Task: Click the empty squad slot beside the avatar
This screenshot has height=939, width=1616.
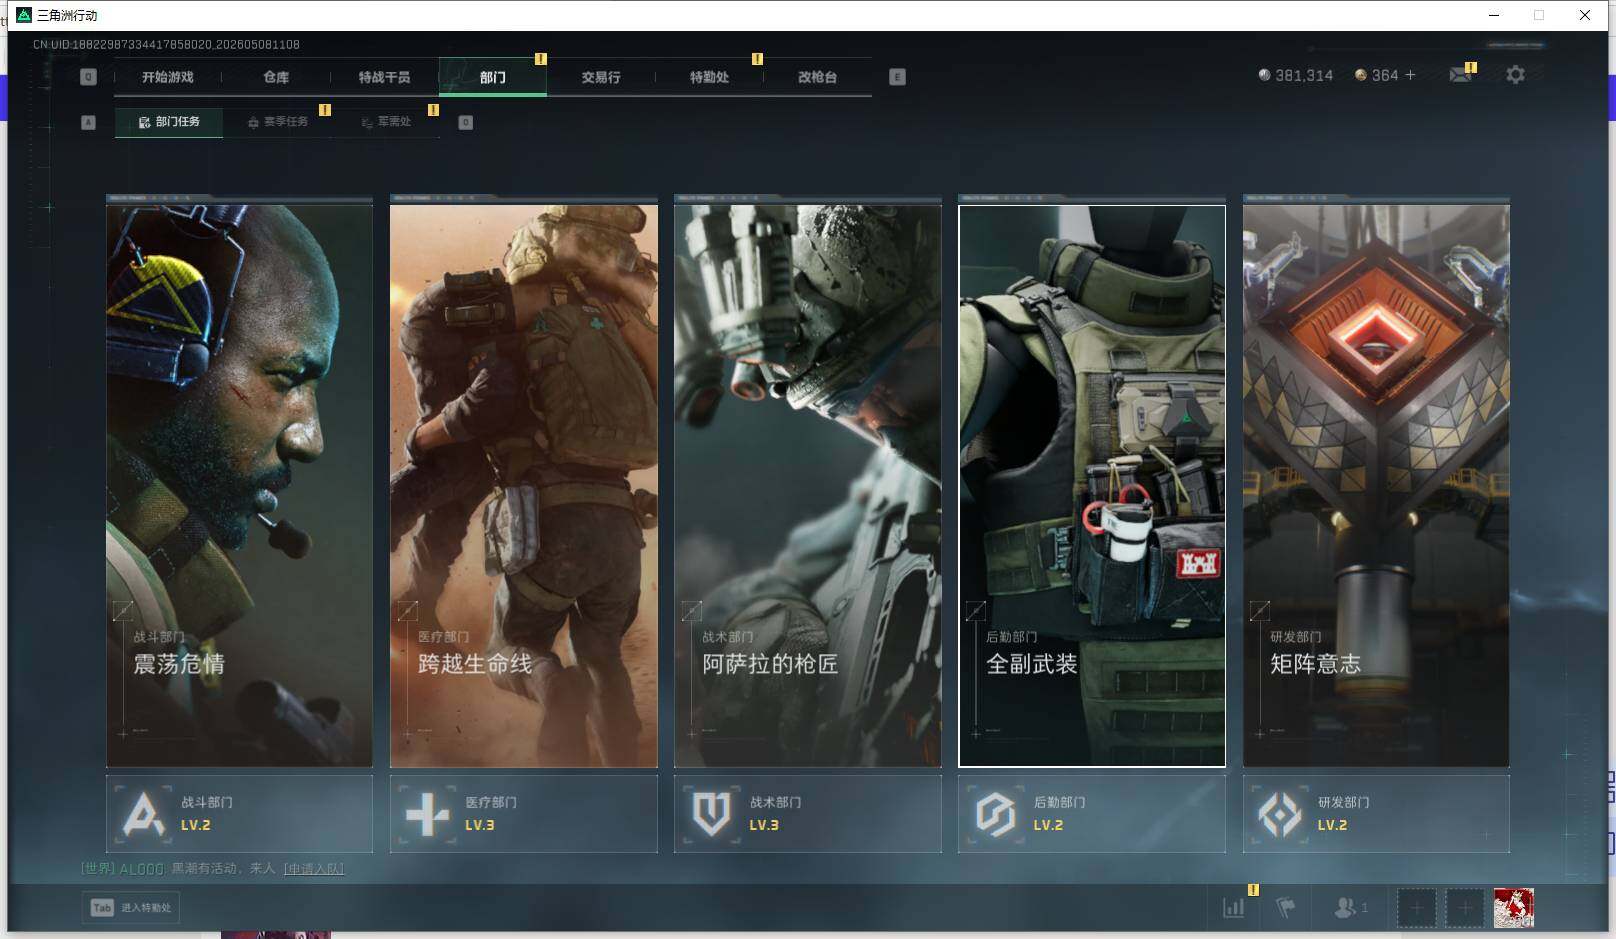Action: [x=1465, y=908]
